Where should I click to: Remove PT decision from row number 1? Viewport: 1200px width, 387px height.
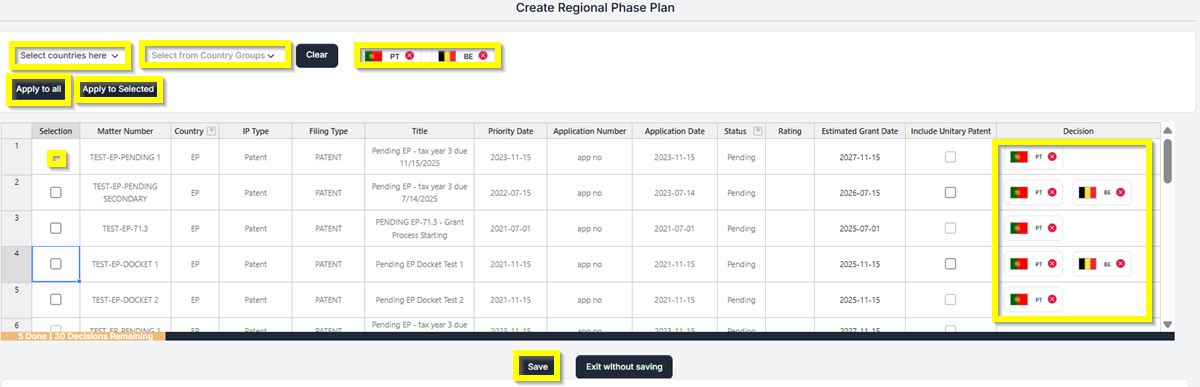[x=1052, y=157]
